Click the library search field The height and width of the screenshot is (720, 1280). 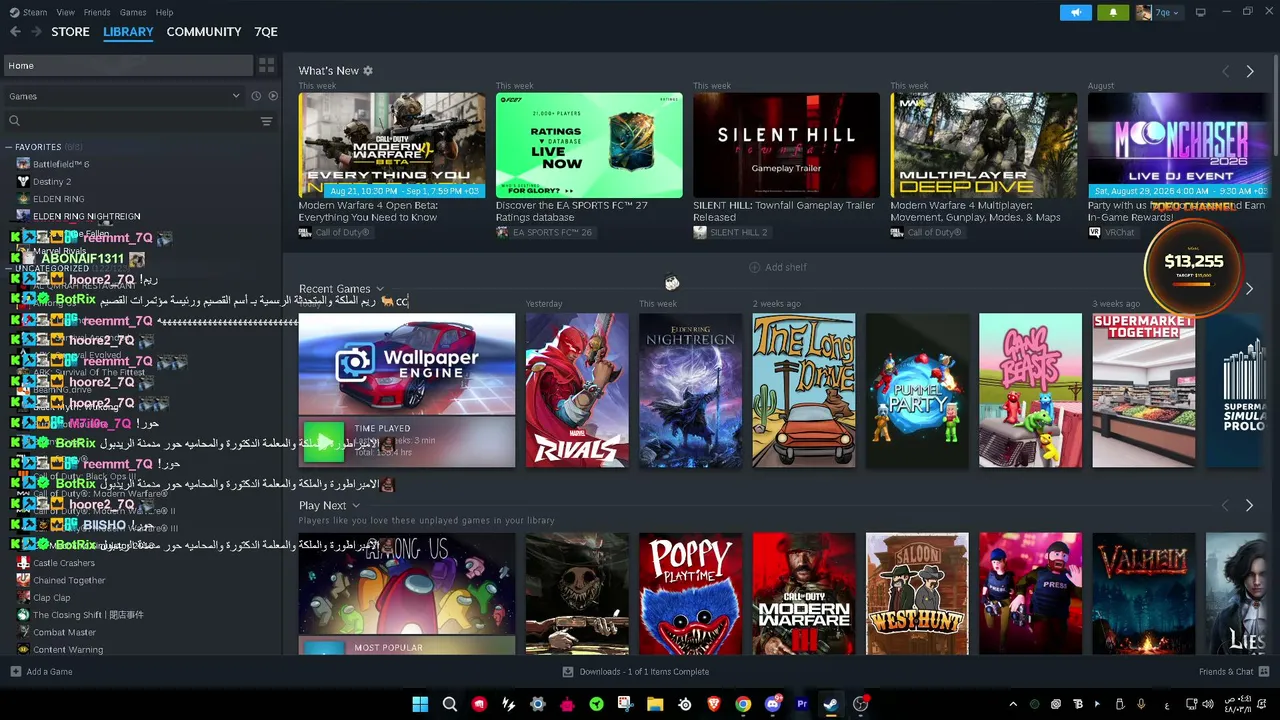coord(130,121)
